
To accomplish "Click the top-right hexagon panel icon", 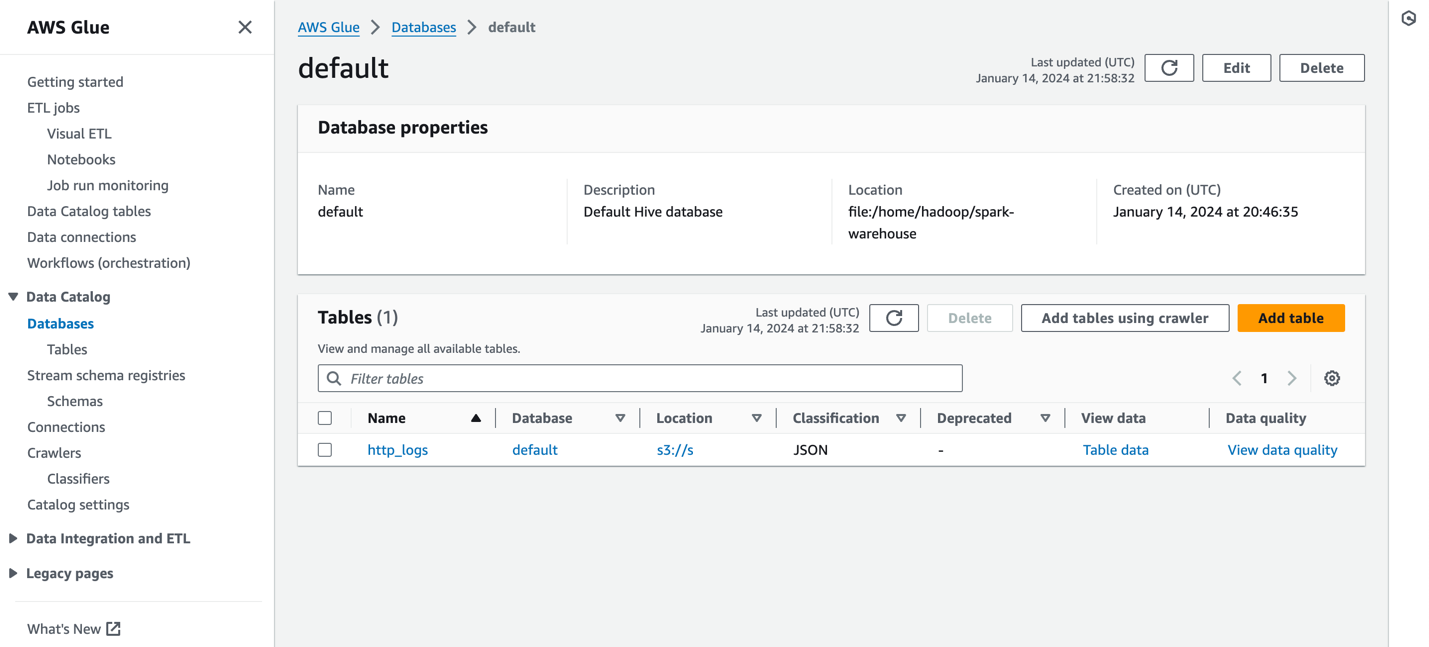I will pos(1409,18).
